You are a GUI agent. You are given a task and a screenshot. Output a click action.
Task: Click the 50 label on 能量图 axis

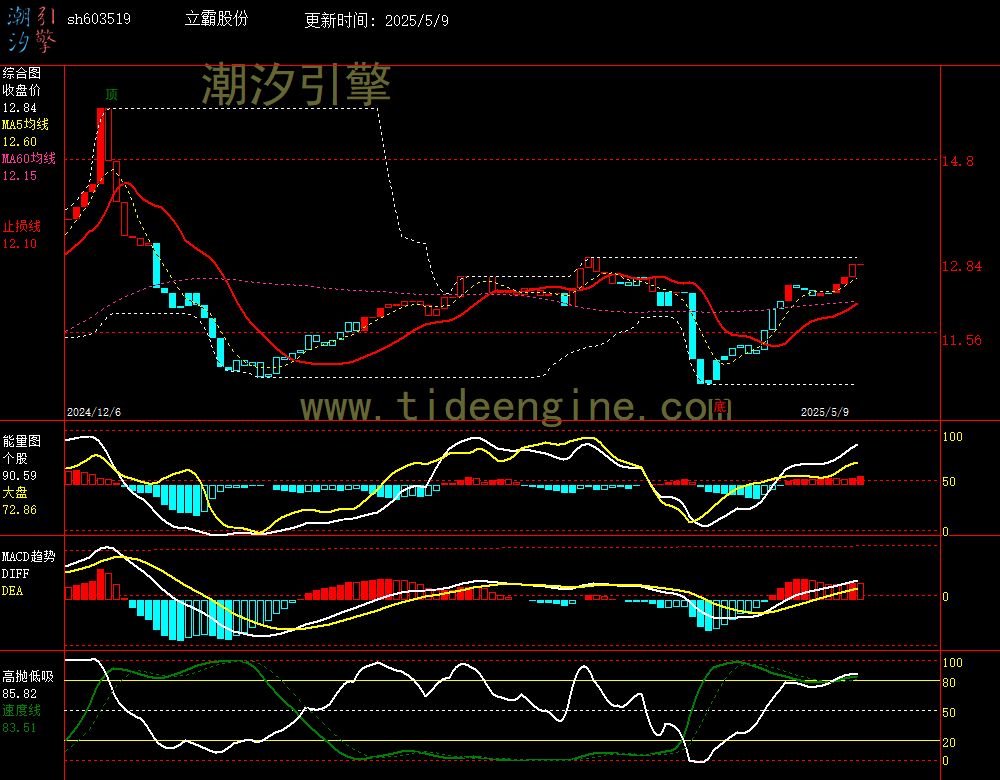point(949,482)
